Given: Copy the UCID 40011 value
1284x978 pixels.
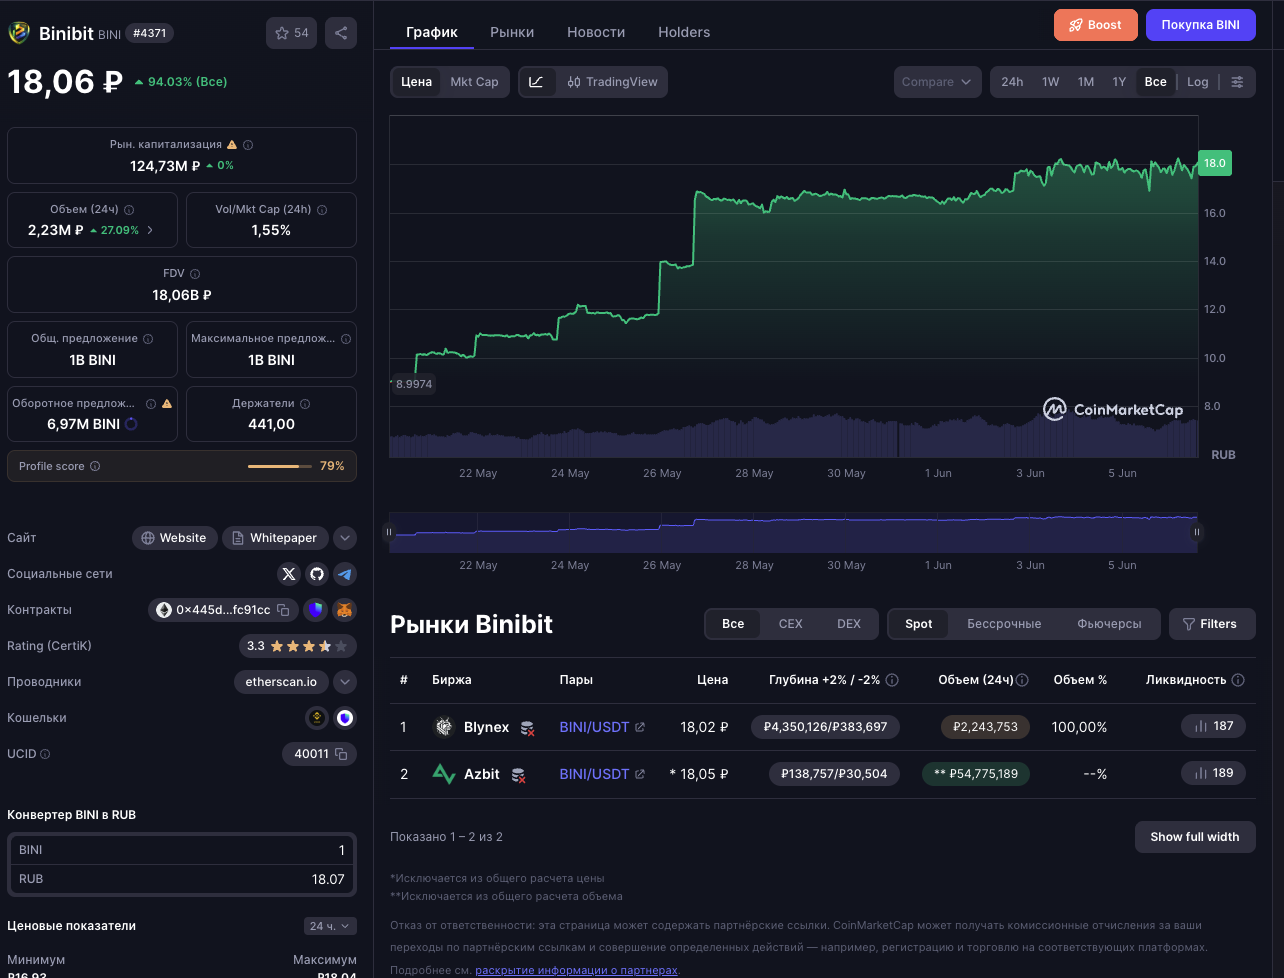Looking at the screenshot, I should coord(341,754).
